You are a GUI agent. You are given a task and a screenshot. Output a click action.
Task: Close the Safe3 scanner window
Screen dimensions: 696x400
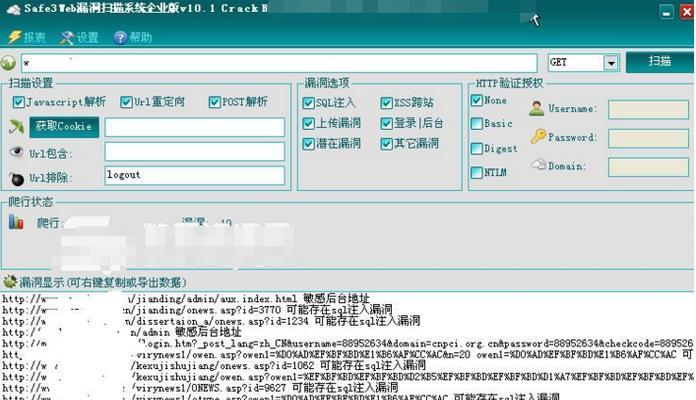687,12
